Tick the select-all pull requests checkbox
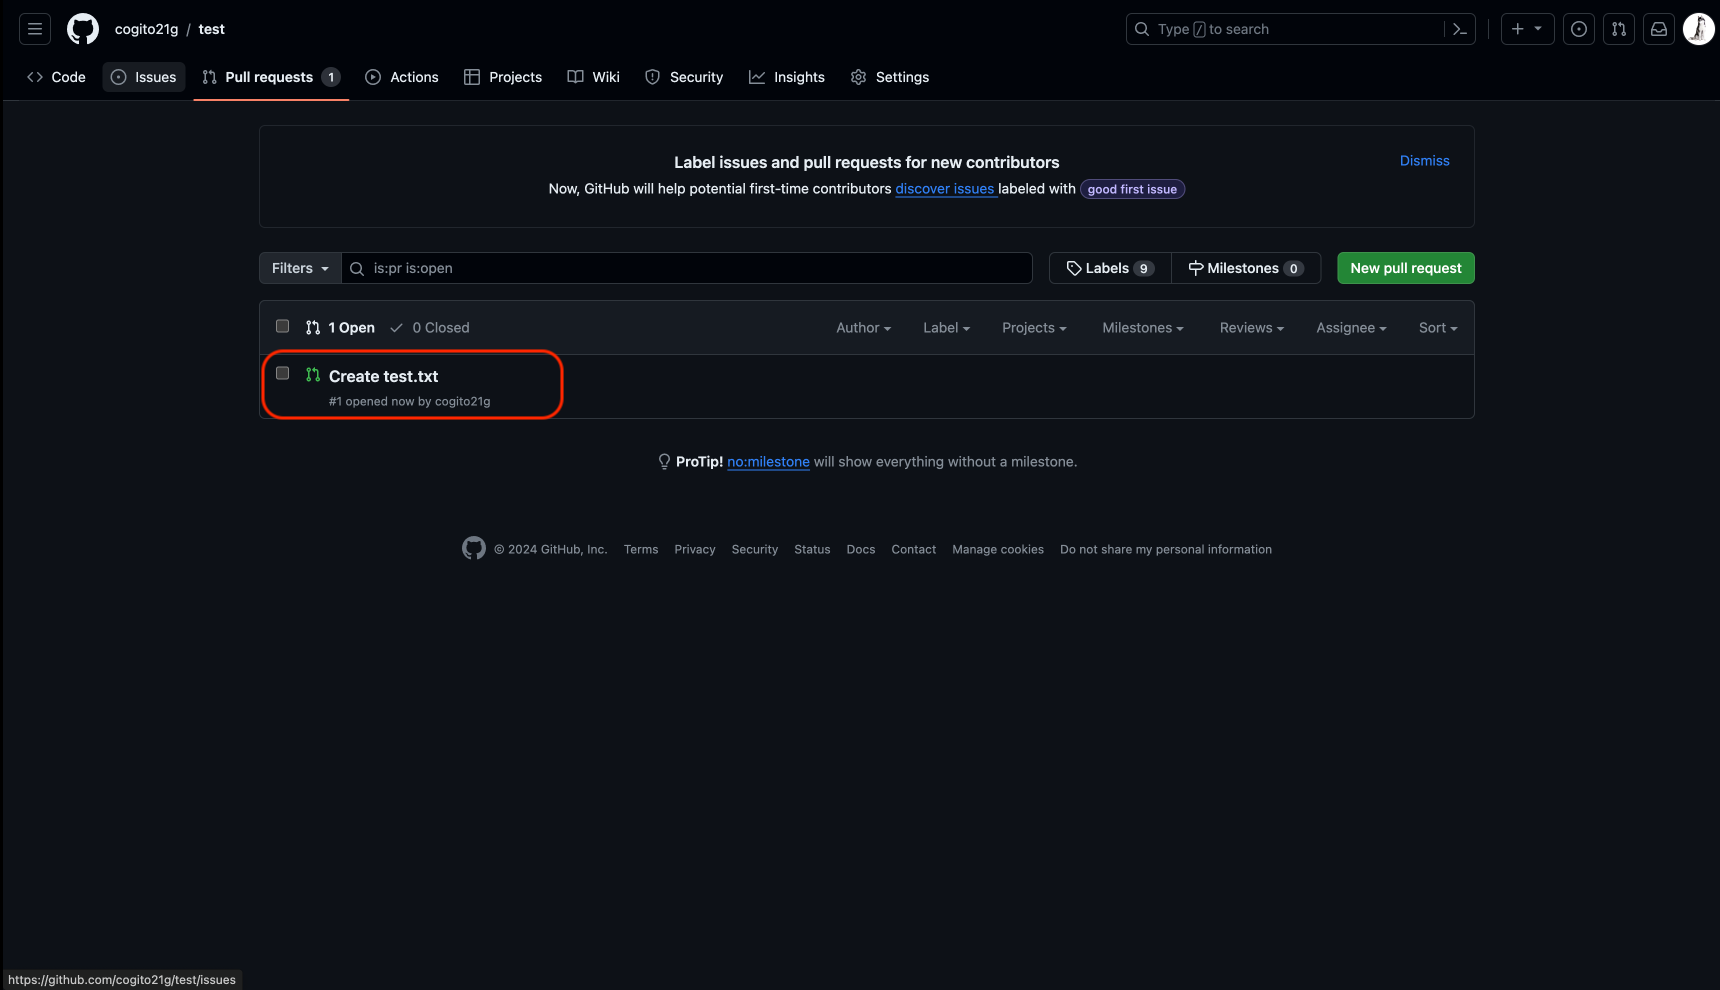The width and height of the screenshot is (1720, 990). coord(282,326)
